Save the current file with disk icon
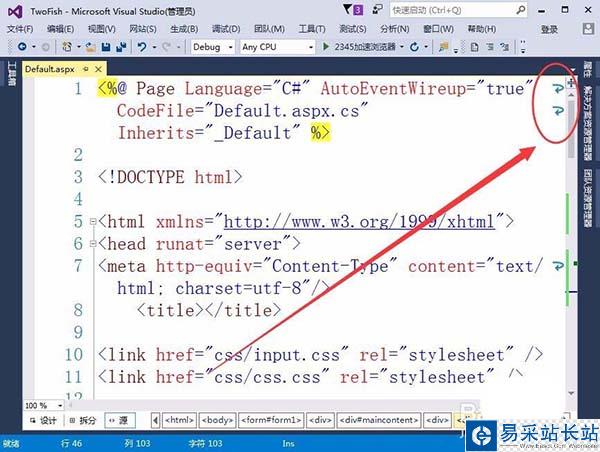600x452 pixels. [106, 47]
